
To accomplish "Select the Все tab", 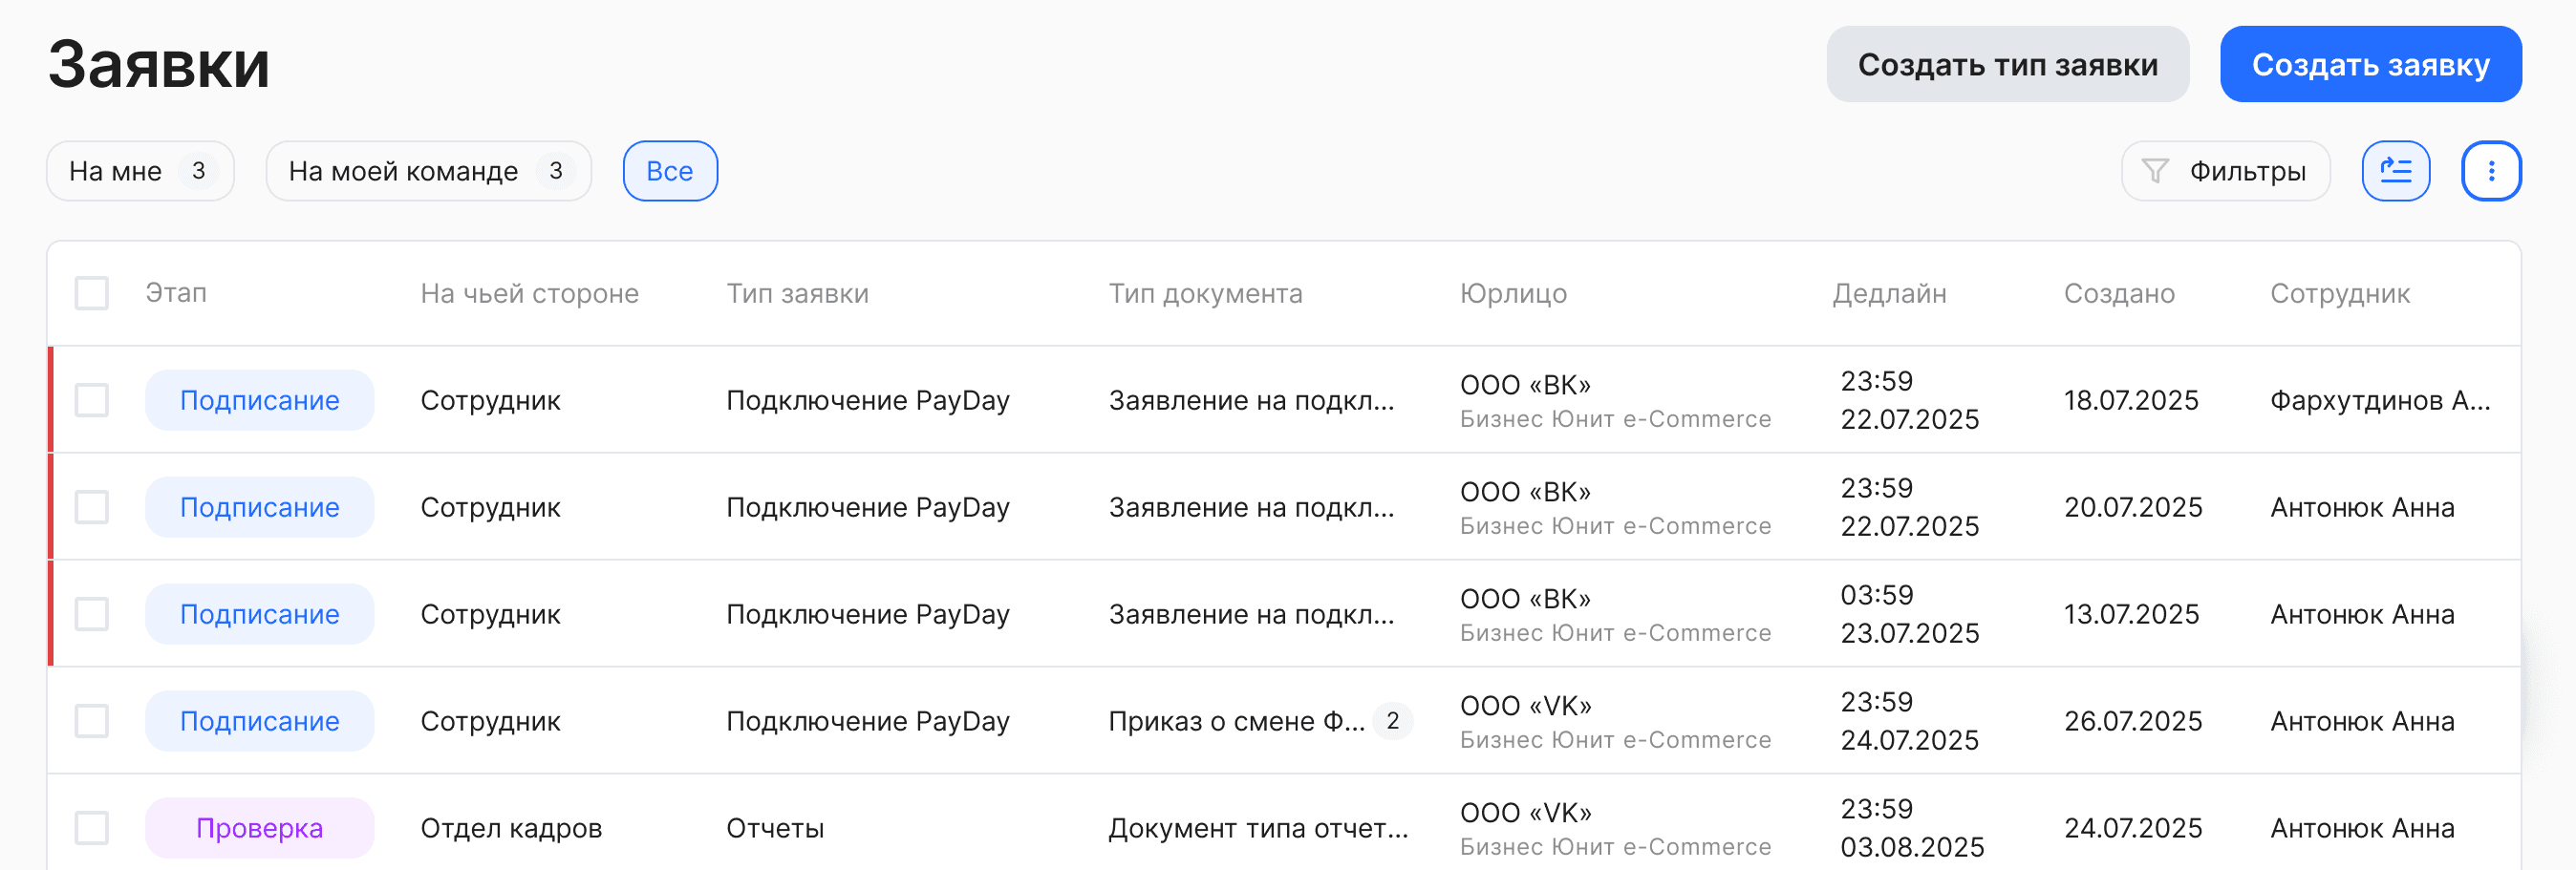I will (669, 171).
